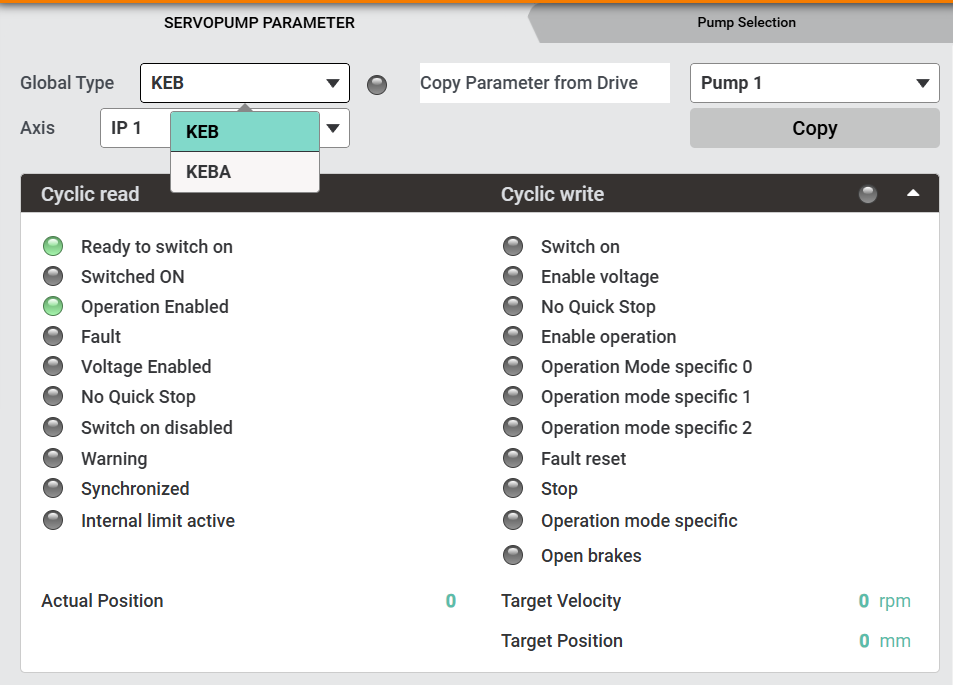Click the Target Velocity value field
Image resolution: width=953 pixels, height=685 pixels.
tap(863, 601)
